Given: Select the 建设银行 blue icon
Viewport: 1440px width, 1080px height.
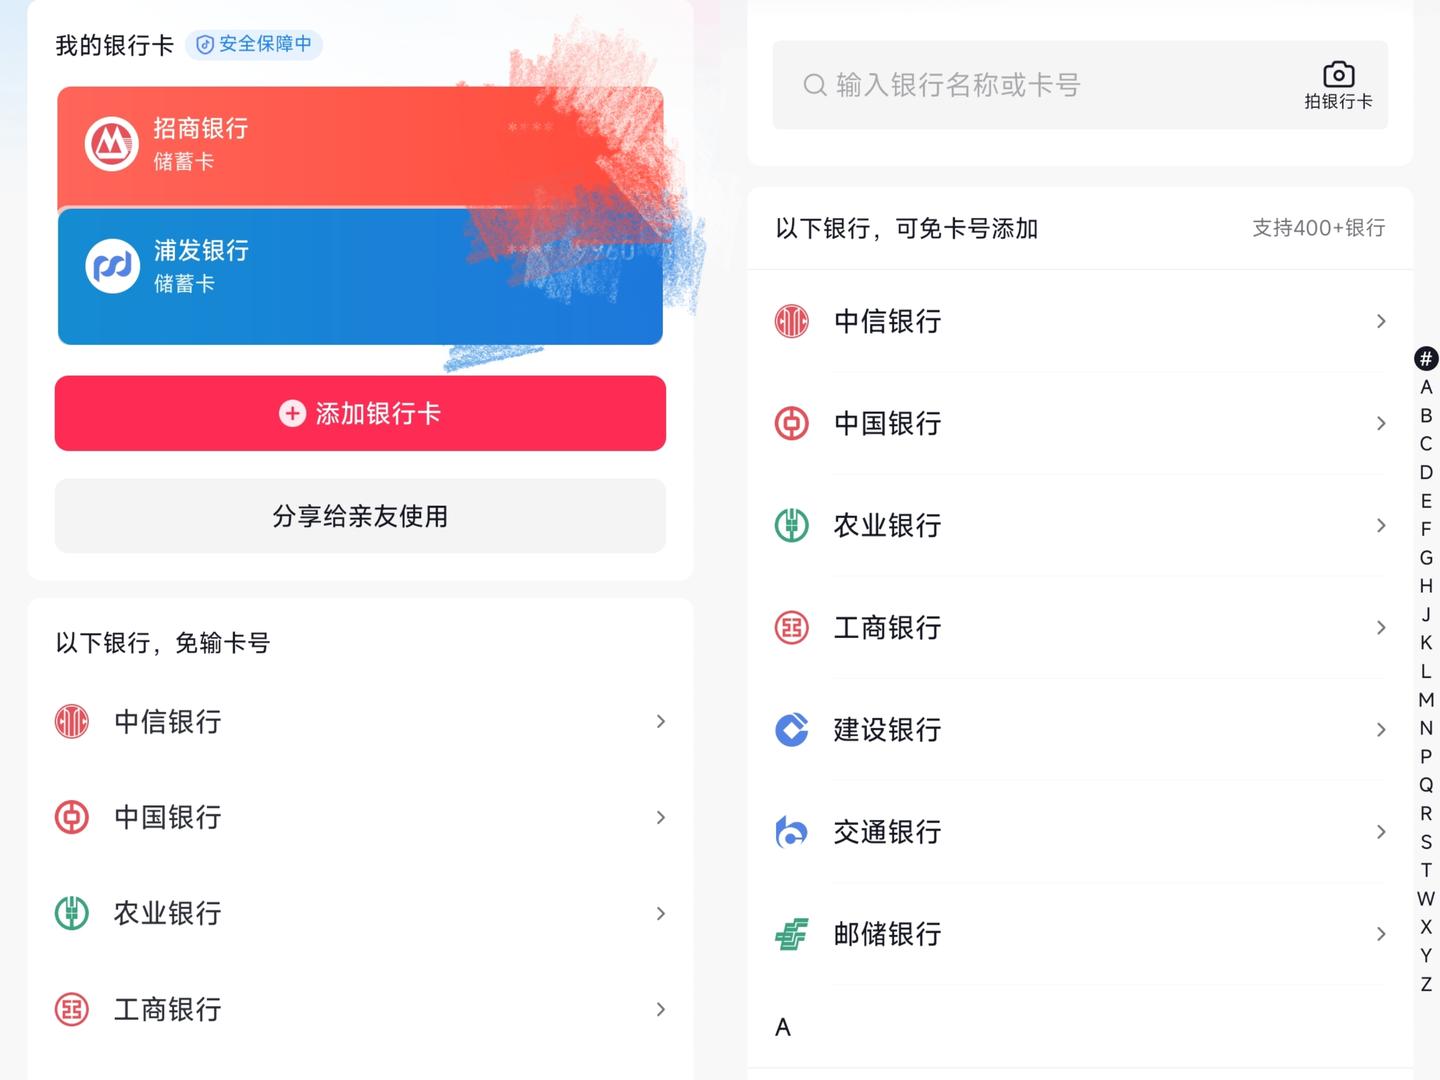Looking at the screenshot, I should [791, 730].
